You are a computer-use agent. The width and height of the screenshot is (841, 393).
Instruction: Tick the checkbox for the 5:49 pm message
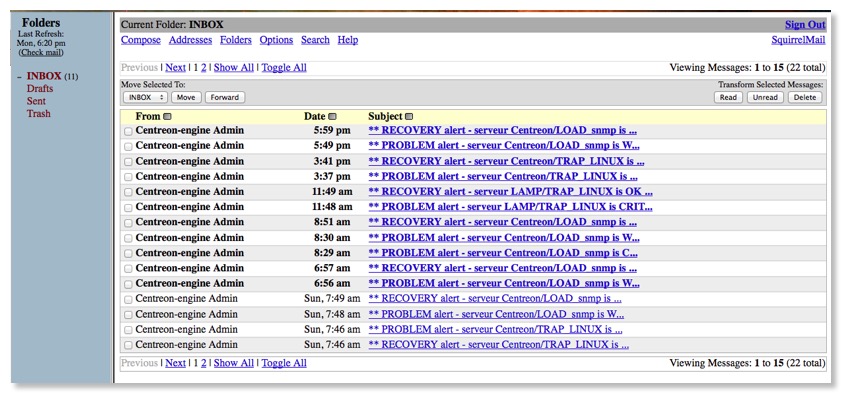point(128,146)
